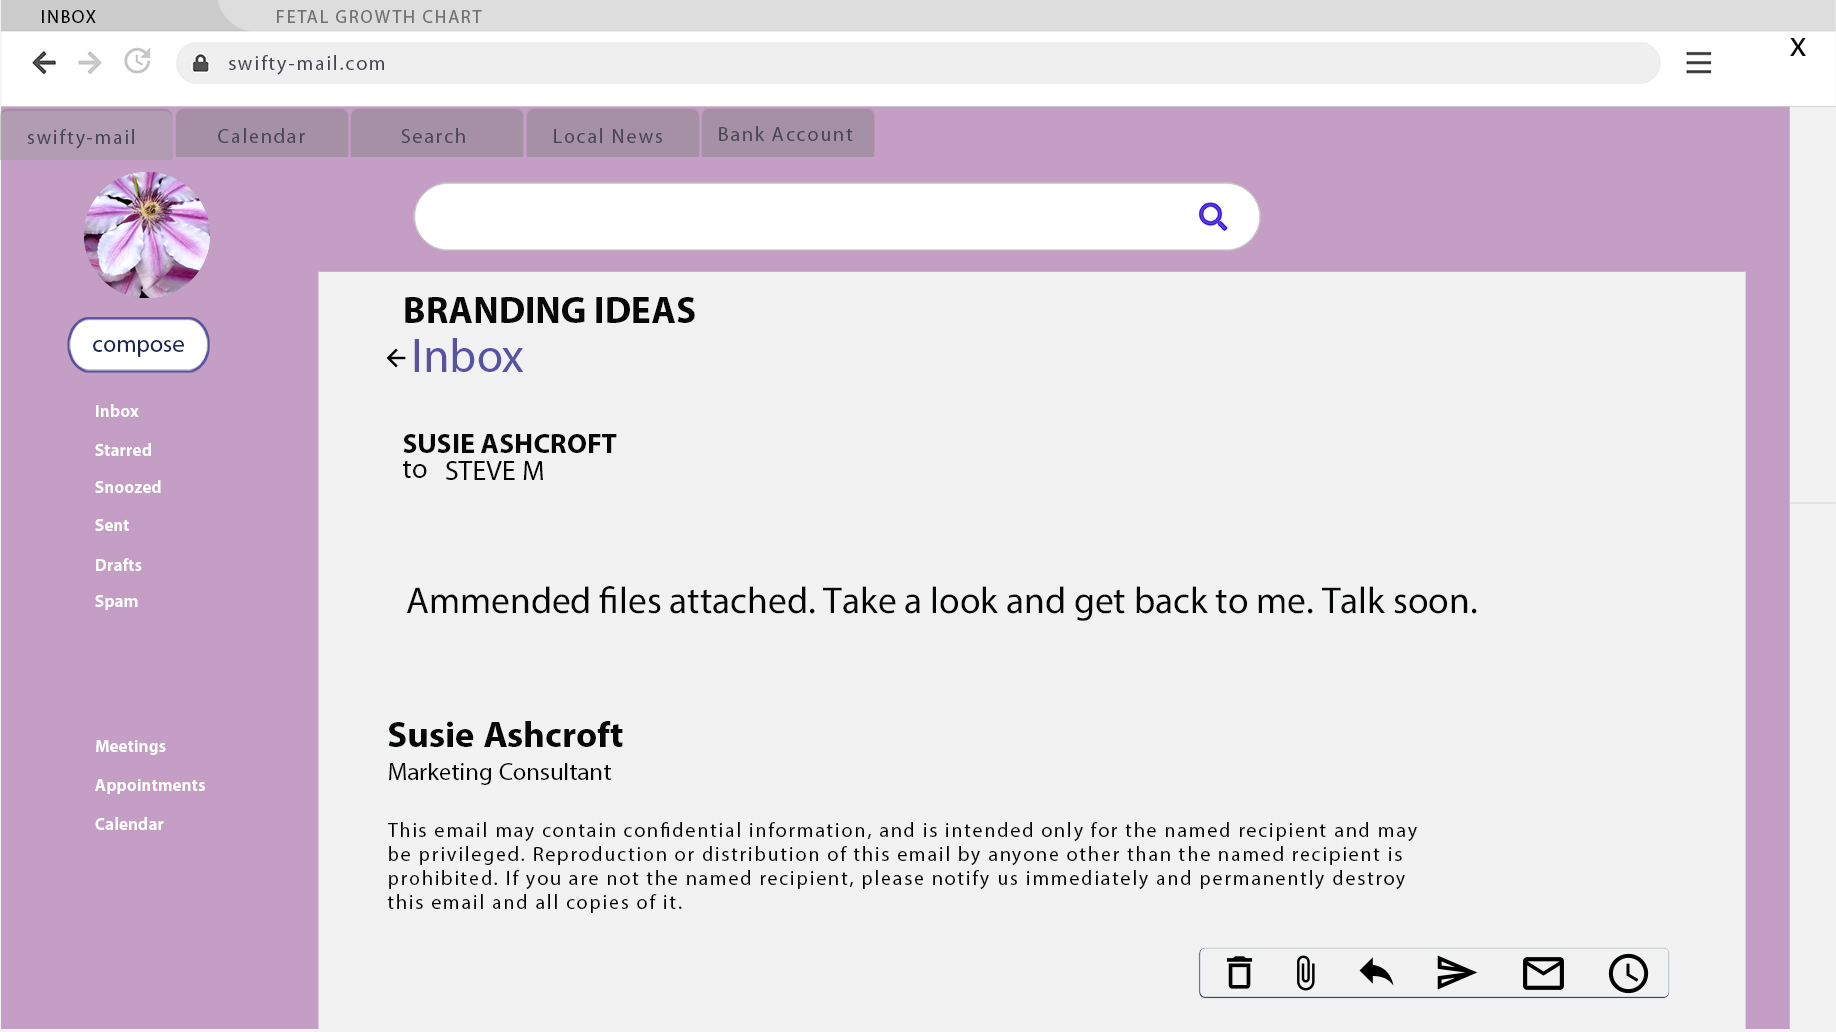Reload the page with refresh icon

tap(138, 62)
